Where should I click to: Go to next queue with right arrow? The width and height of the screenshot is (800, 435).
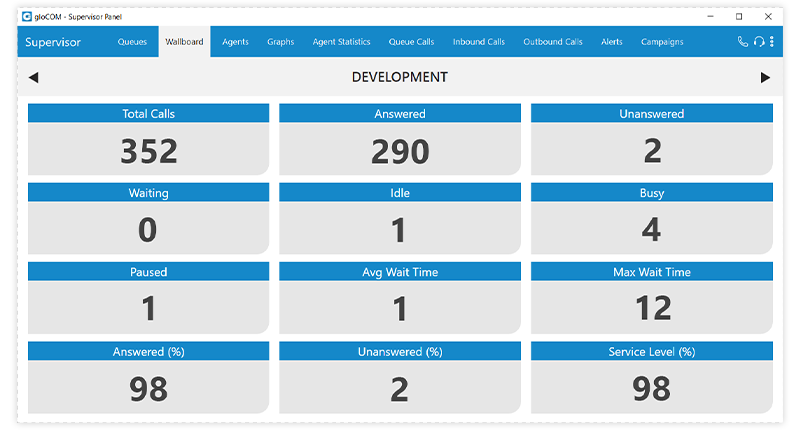click(x=766, y=78)
